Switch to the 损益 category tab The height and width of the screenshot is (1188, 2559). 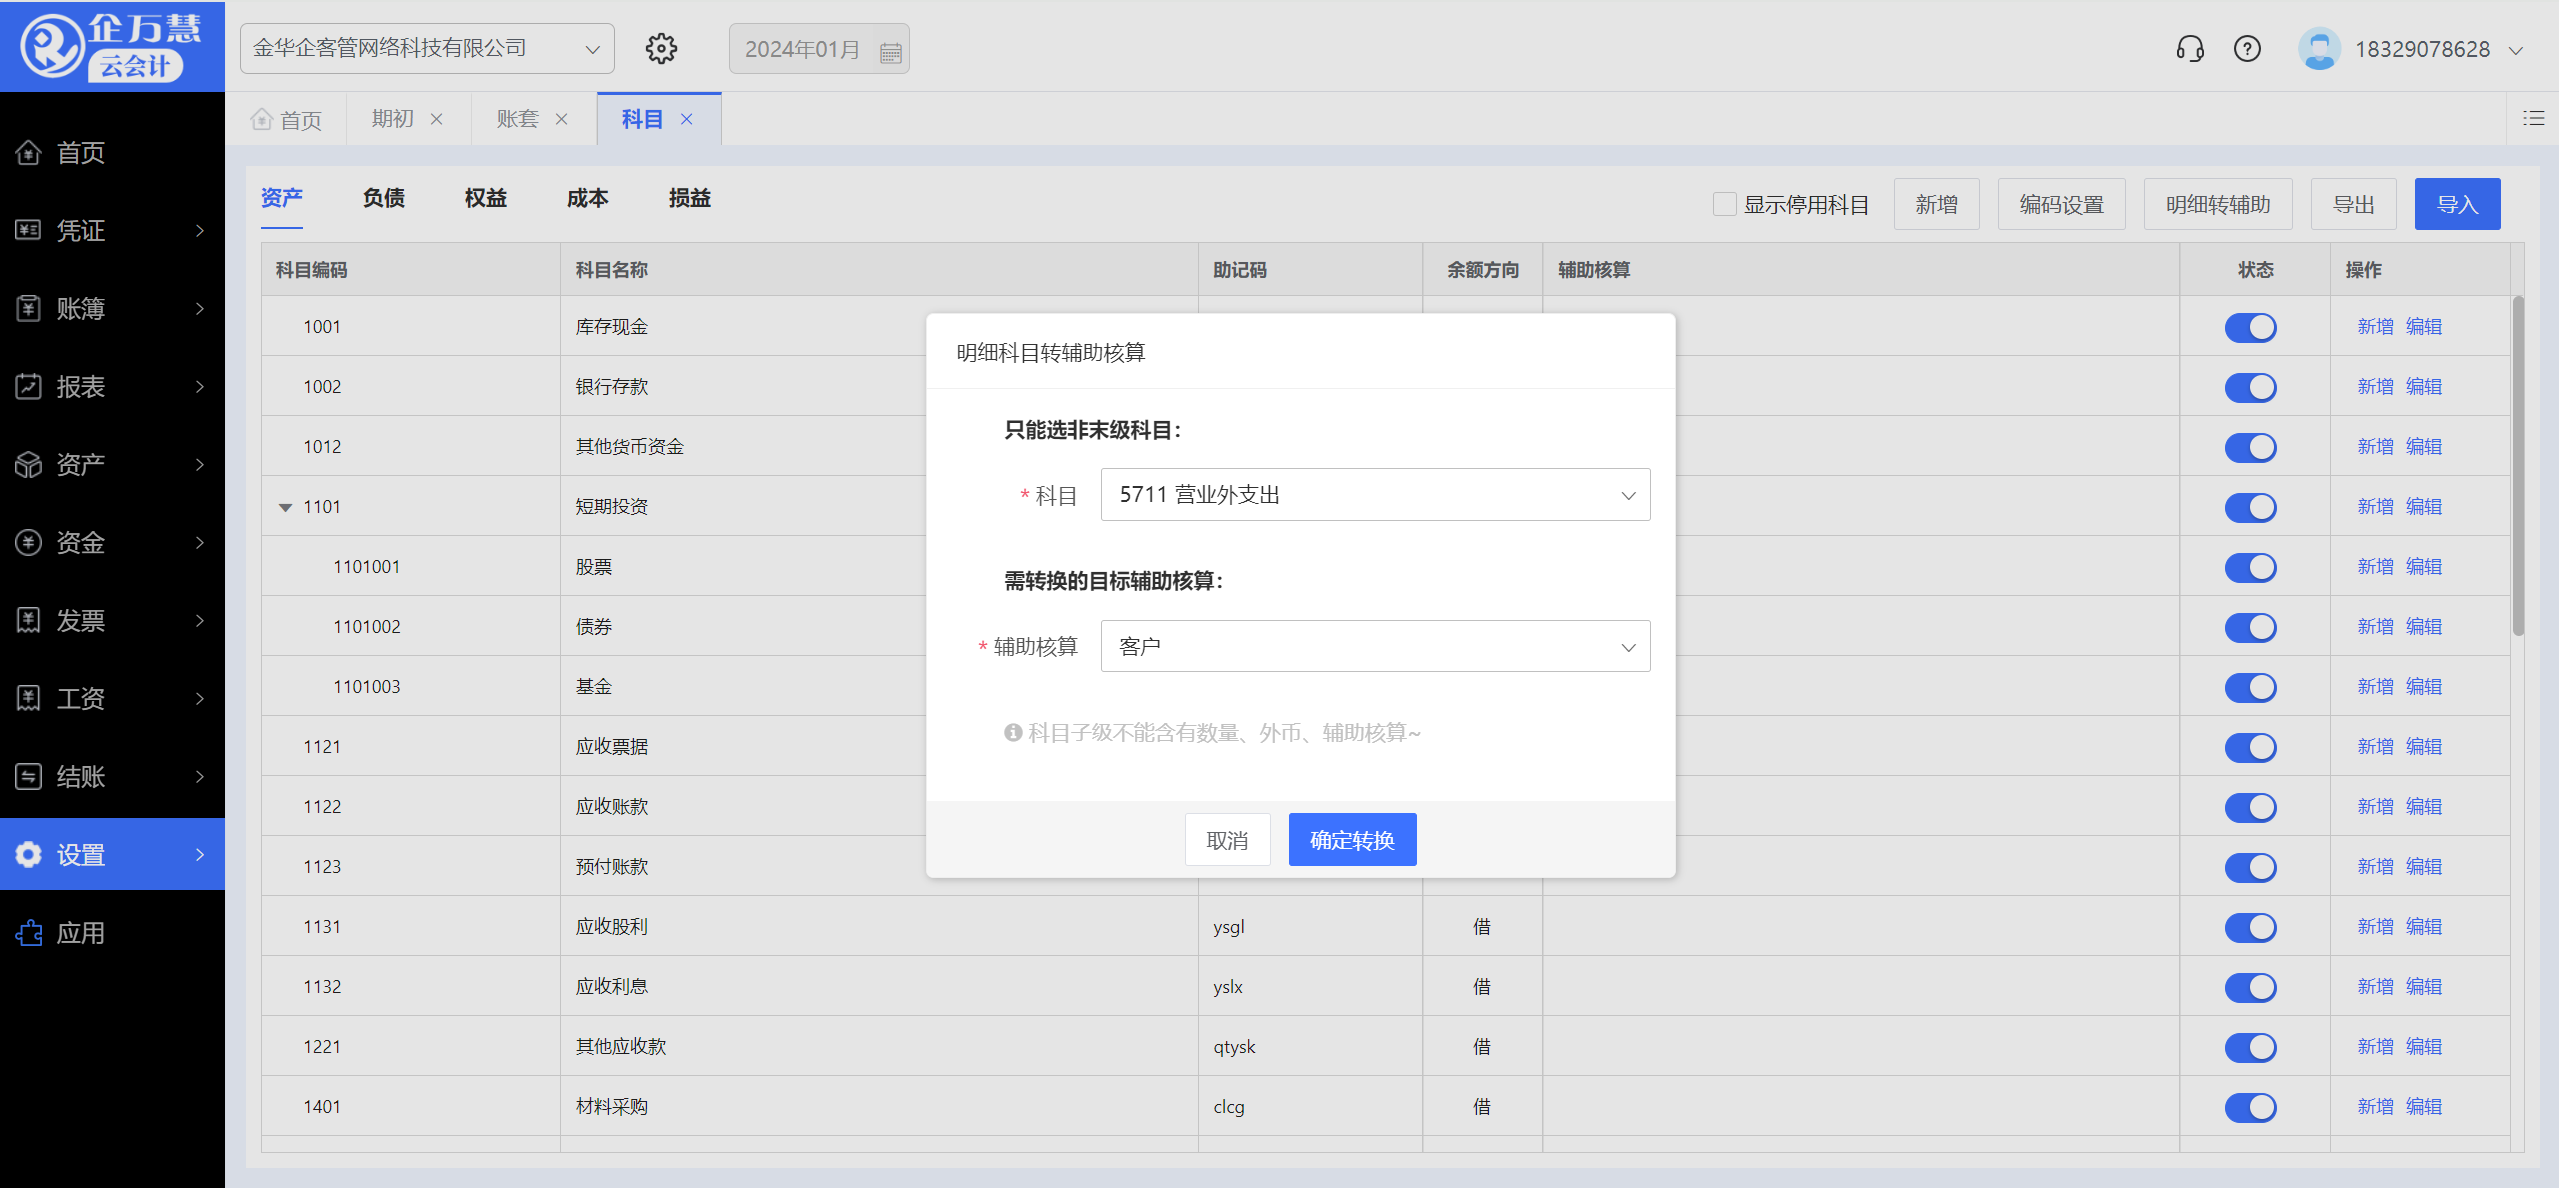coord(689,198)
